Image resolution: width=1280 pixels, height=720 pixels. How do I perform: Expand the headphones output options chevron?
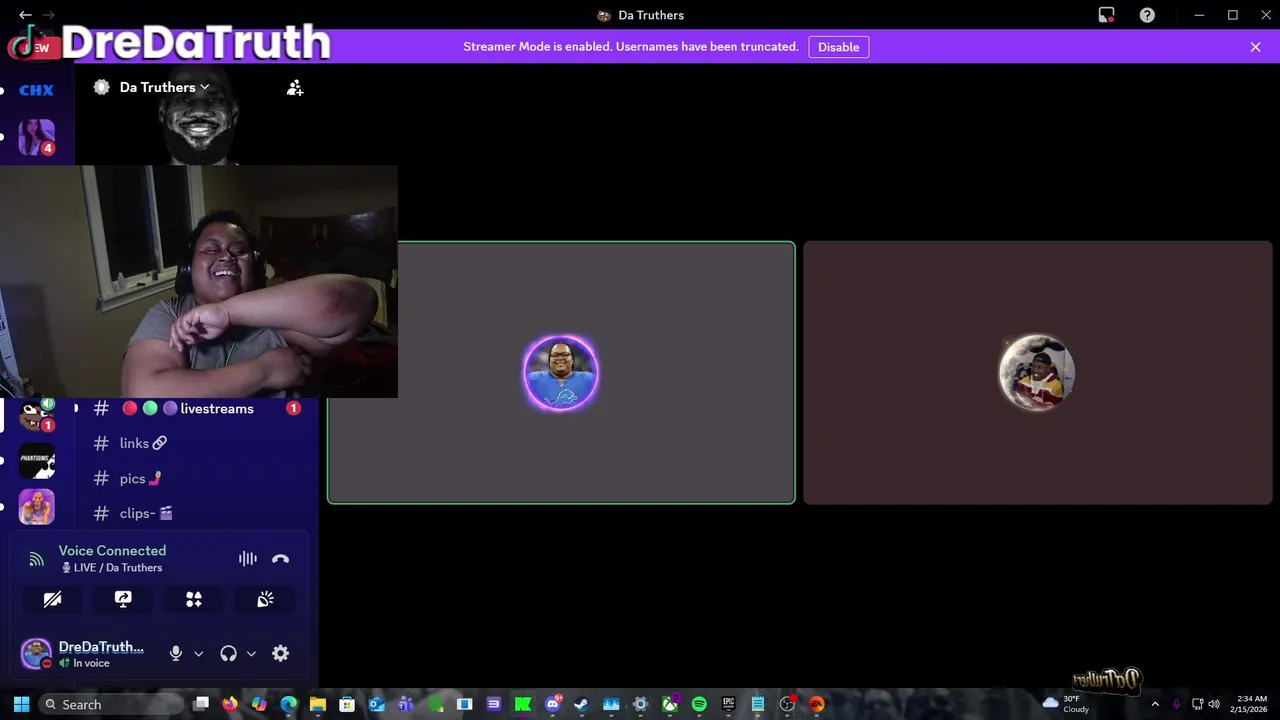coord(251,654)
